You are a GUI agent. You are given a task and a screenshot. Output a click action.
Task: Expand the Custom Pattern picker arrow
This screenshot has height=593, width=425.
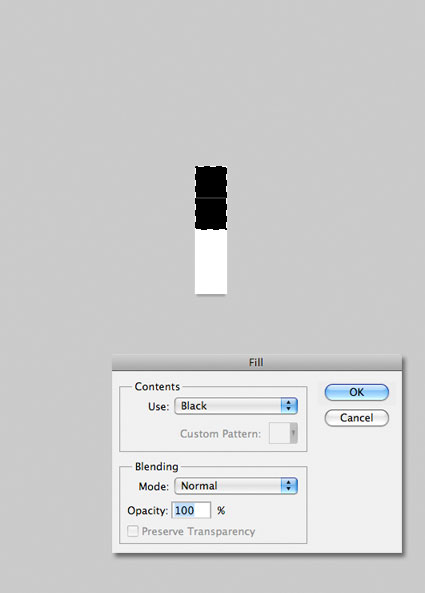(293, 433)
